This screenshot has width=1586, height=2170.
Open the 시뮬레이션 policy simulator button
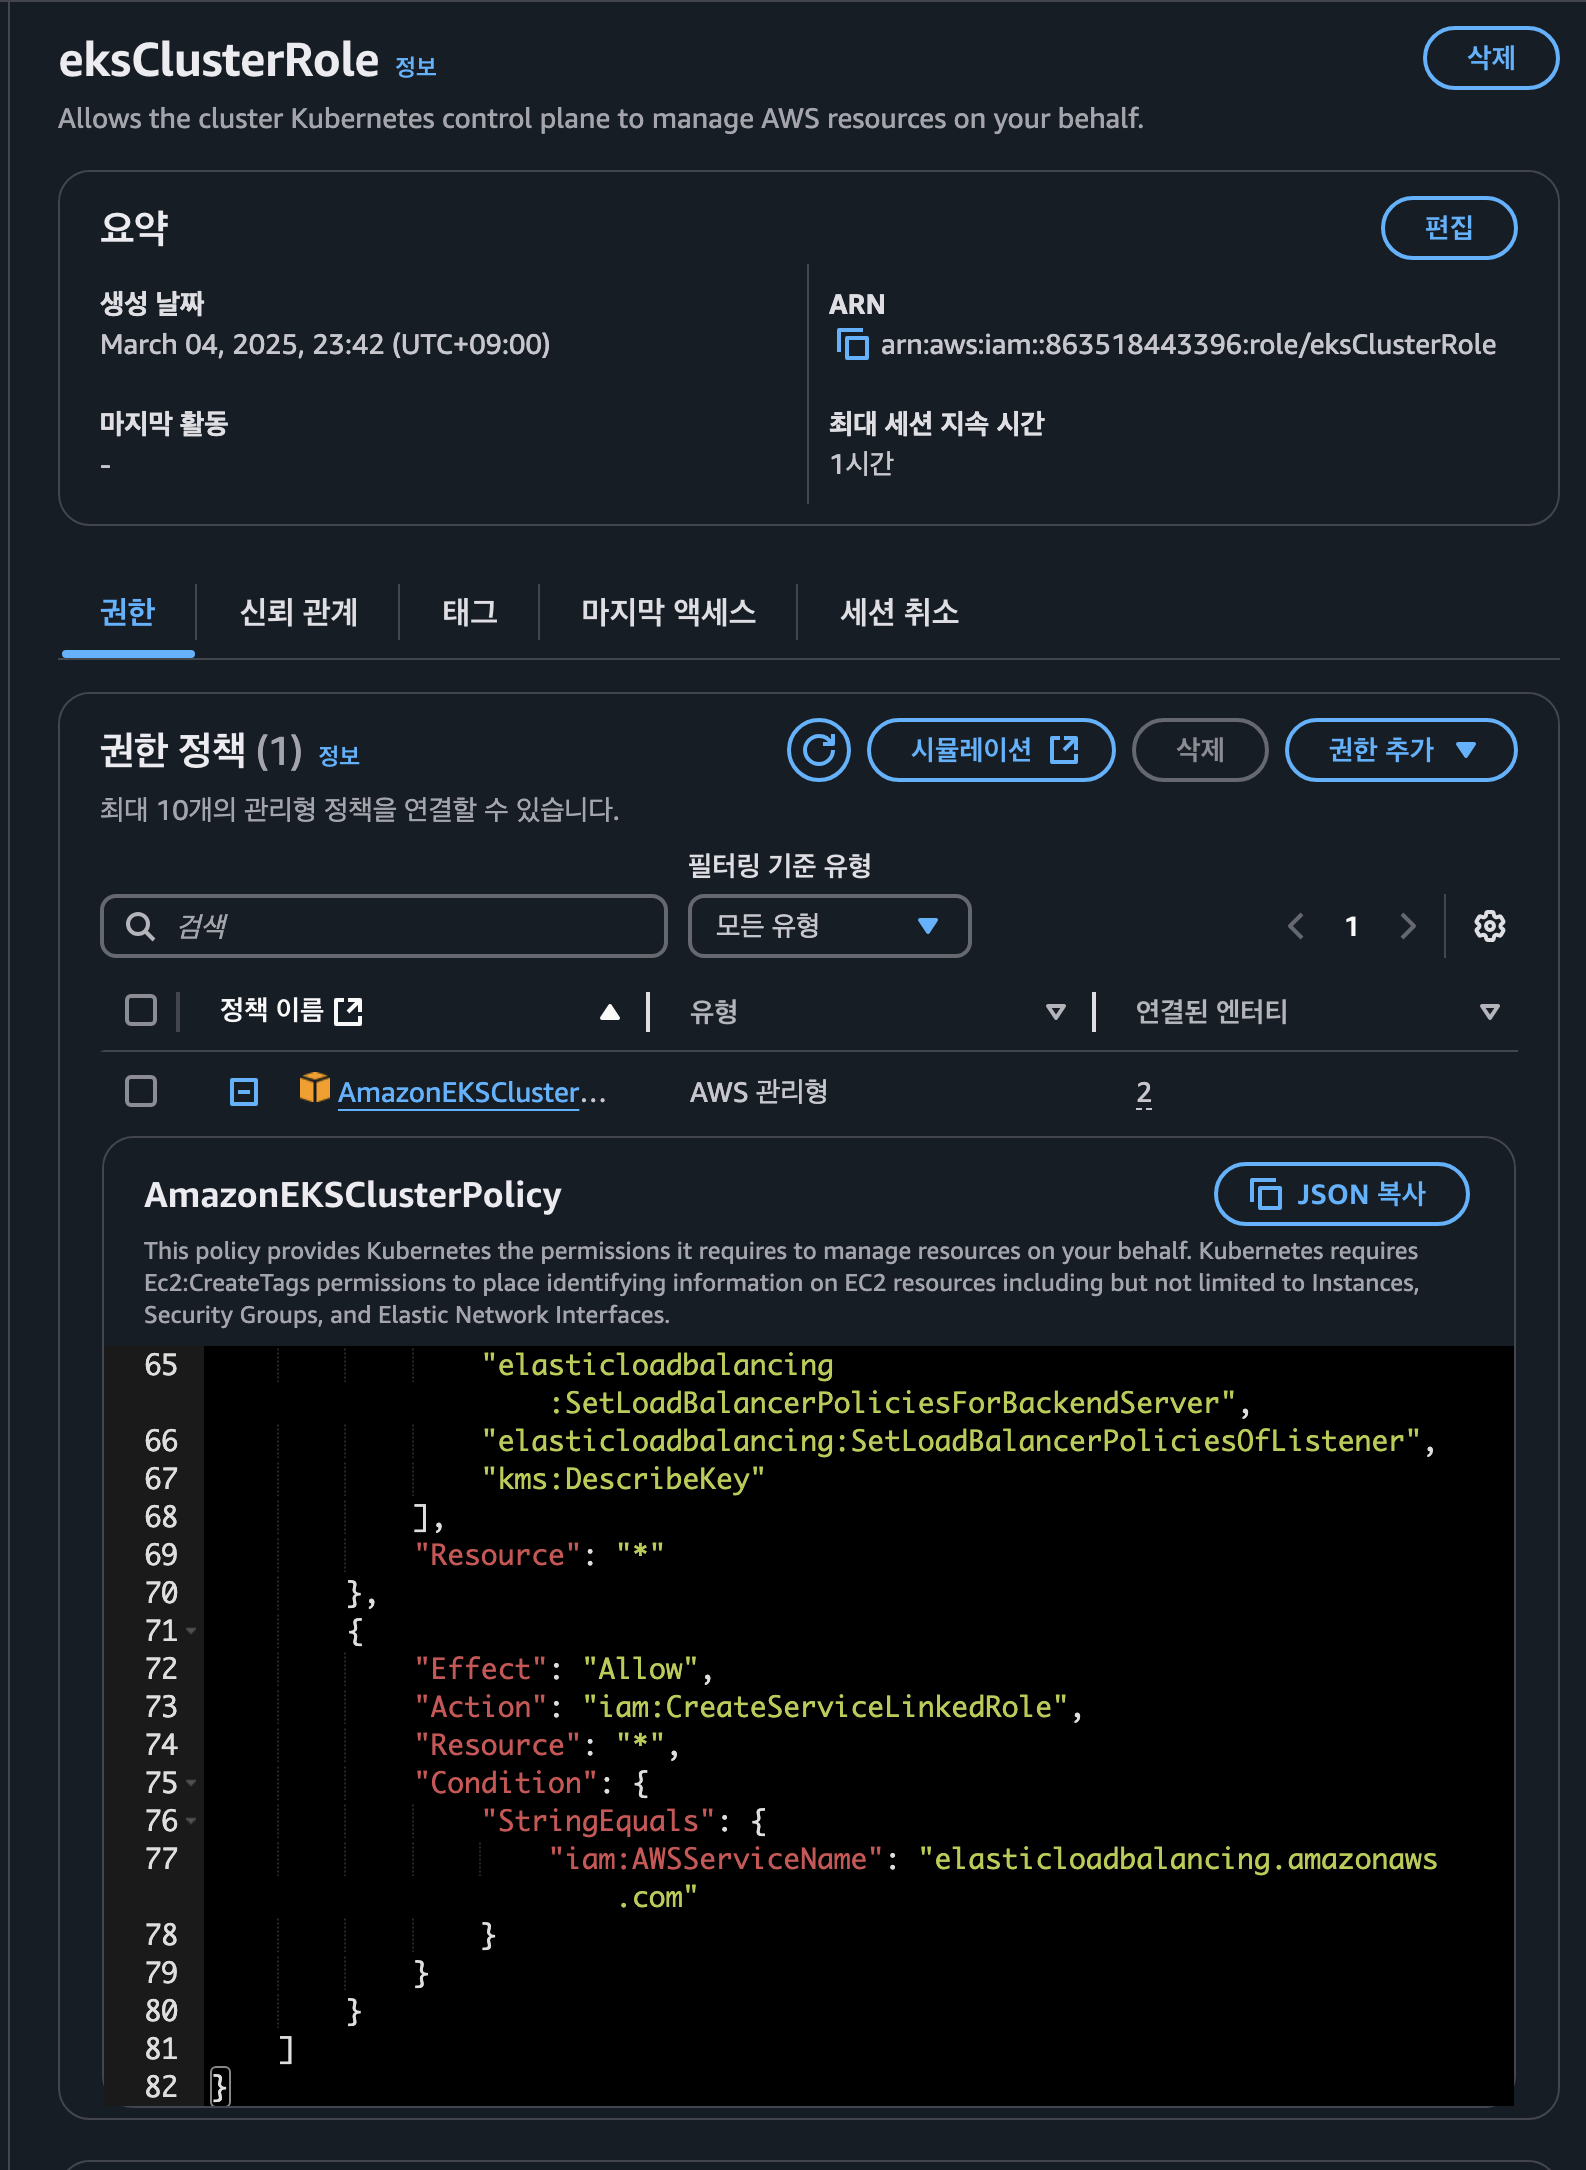pyautogui.click(x=990, y=749)
